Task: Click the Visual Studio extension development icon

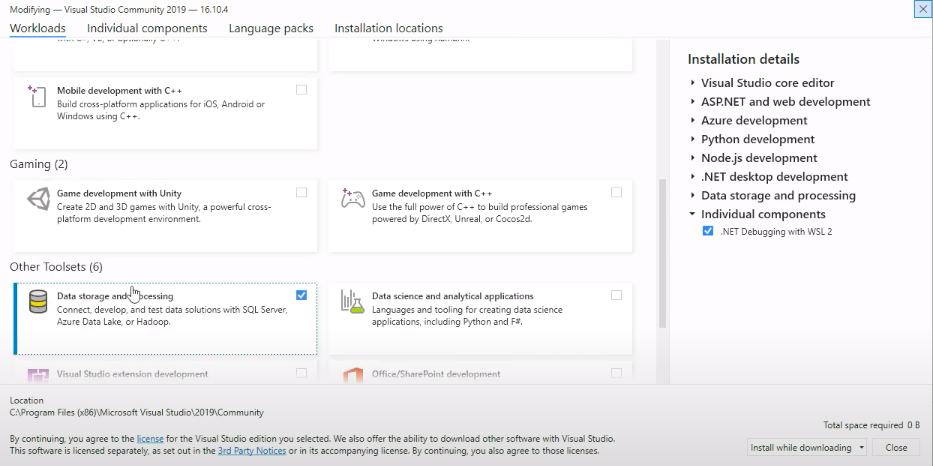Action: click(37, 376)
